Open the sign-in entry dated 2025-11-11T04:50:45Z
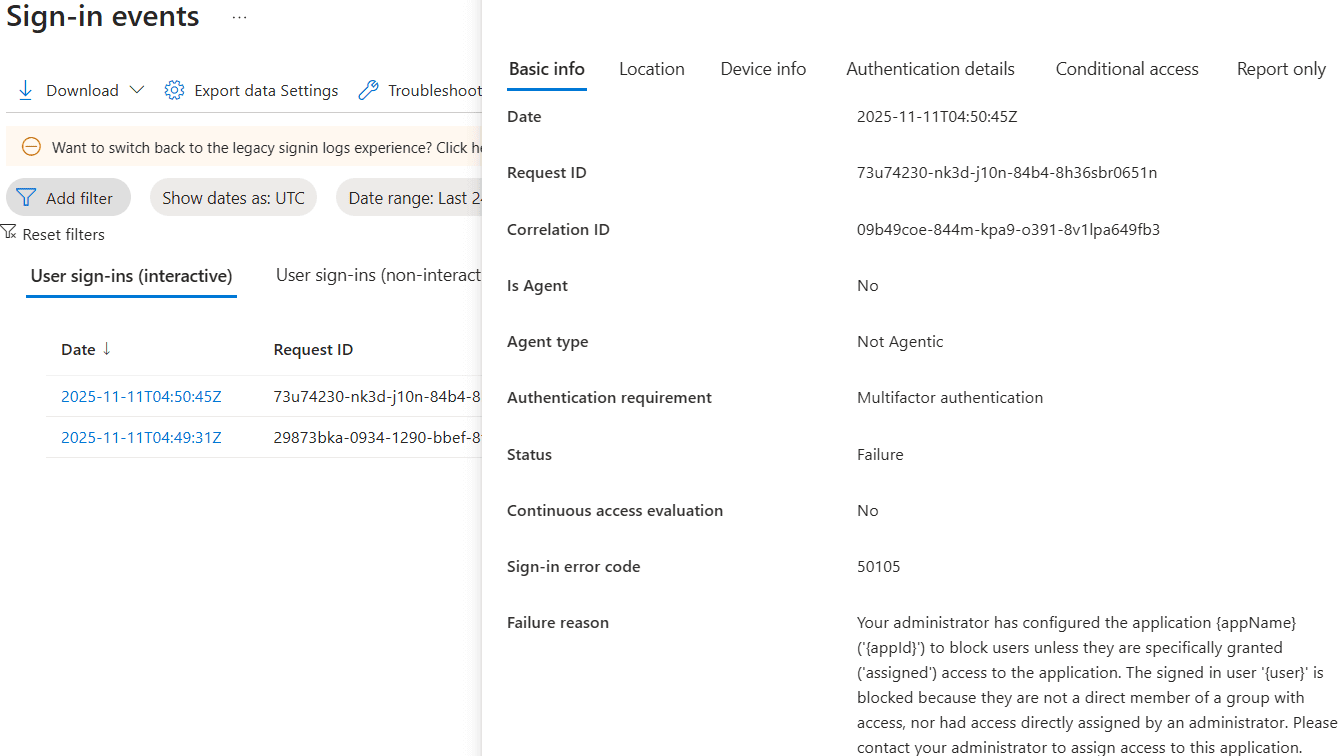The image size is (1338, 756). tap(141, 396)
